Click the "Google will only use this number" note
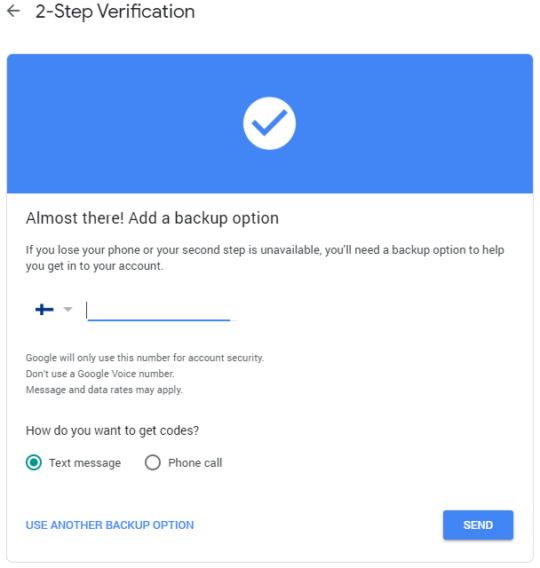Screen dimensions: 540x568 pyautogui.click(x=145, y=358)
